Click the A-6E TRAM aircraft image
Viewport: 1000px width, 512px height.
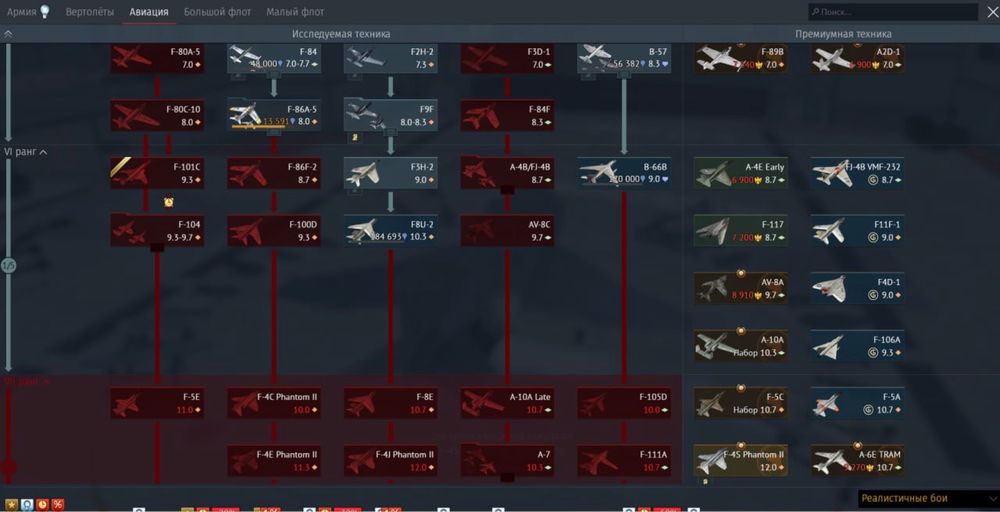(832, 460)
